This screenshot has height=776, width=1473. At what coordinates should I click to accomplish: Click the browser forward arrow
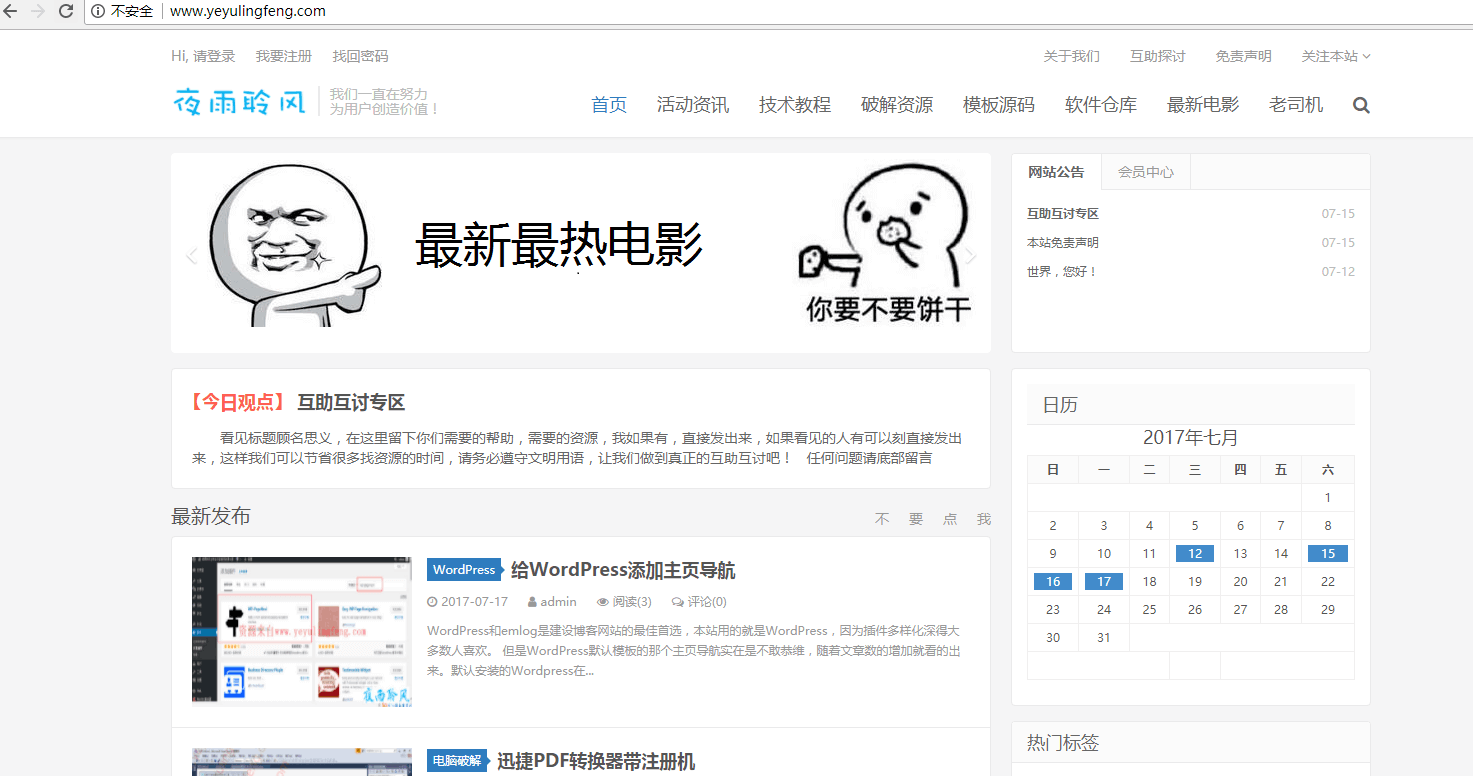[x=38, y=11]
